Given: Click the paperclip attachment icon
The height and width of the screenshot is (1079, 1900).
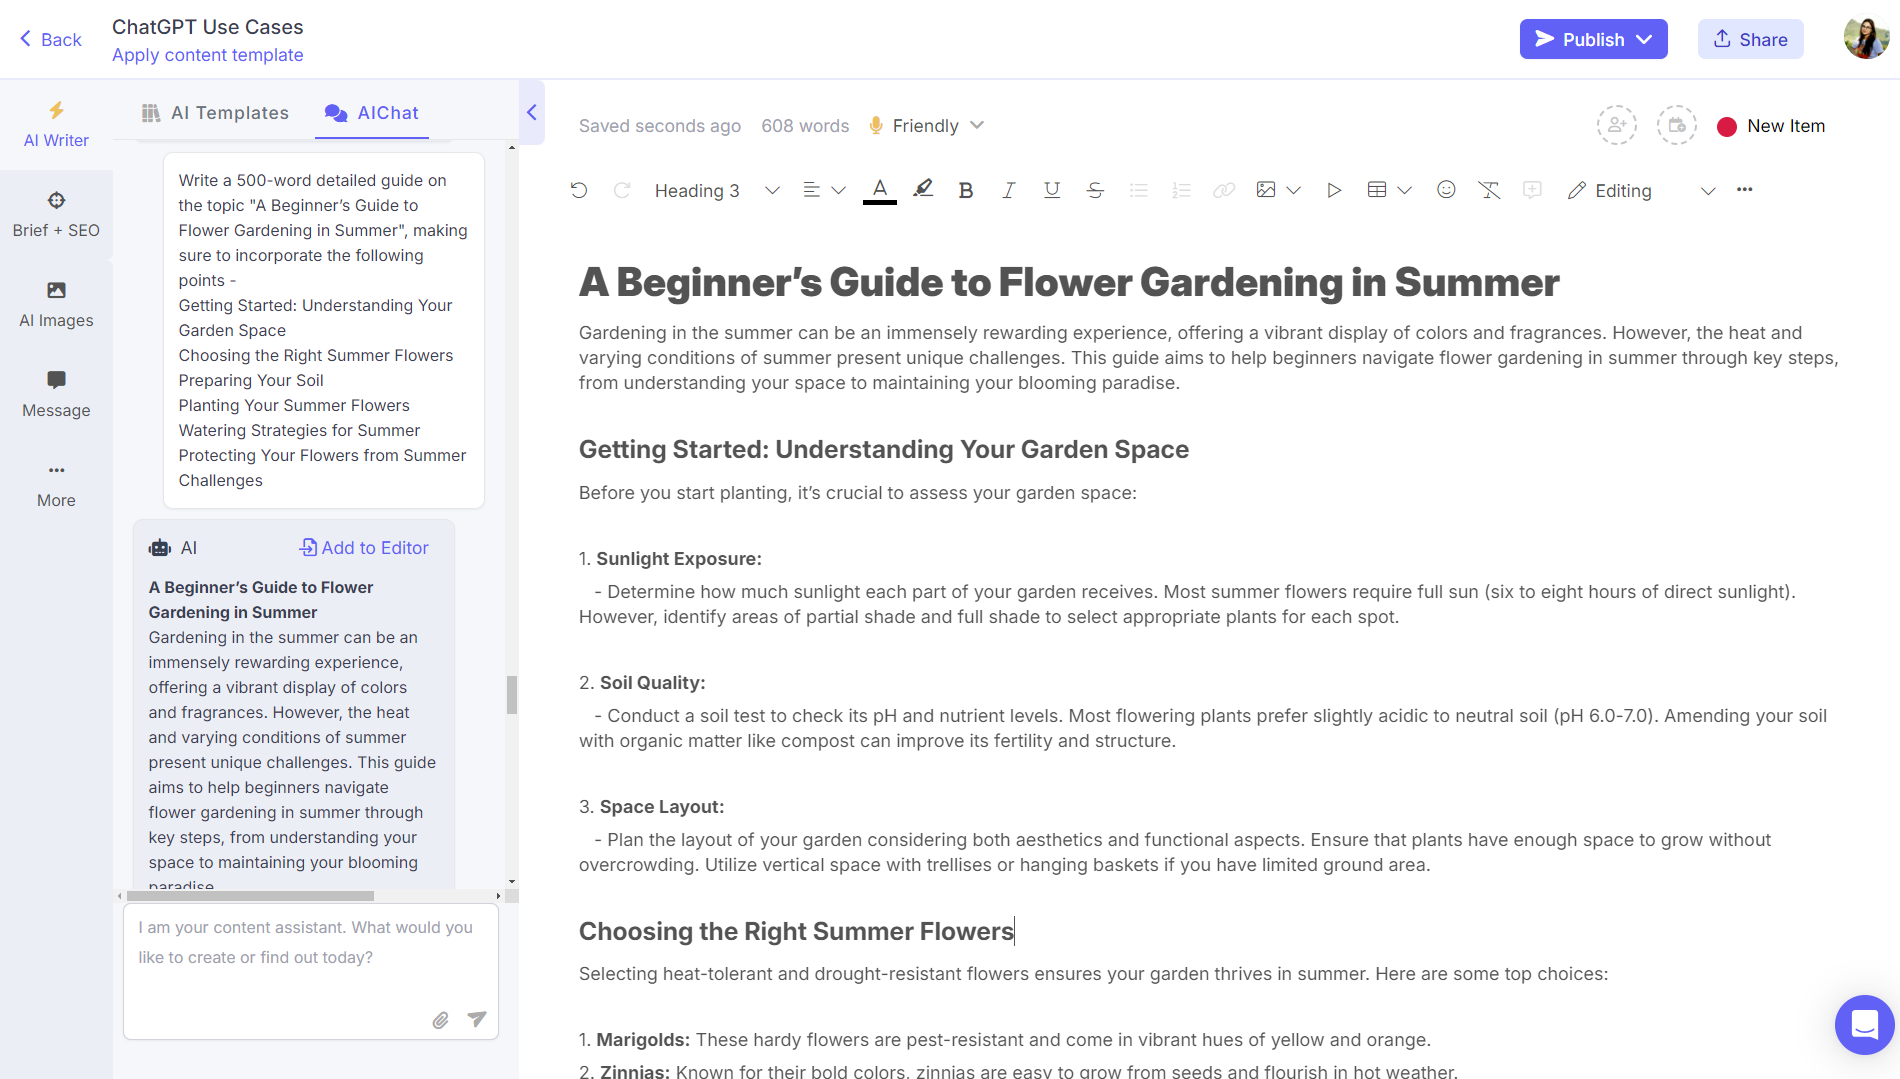Looking at the screenshot, I should [440, 1020].
